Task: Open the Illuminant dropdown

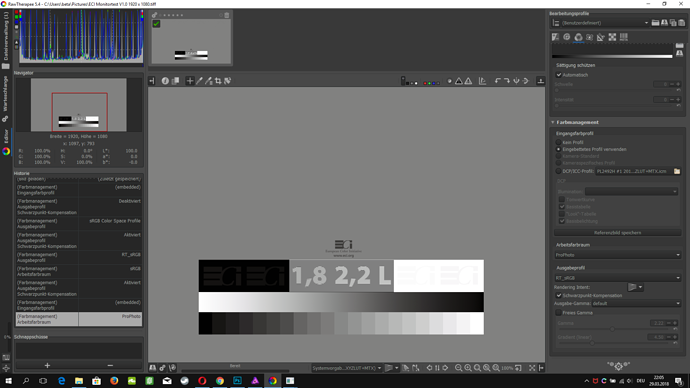Action: pos(631,192)
